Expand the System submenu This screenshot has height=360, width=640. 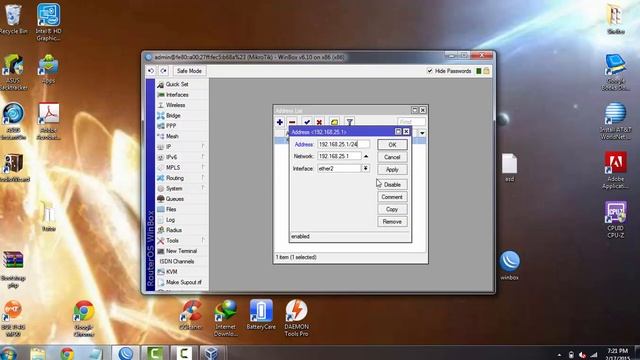(182, 189)
